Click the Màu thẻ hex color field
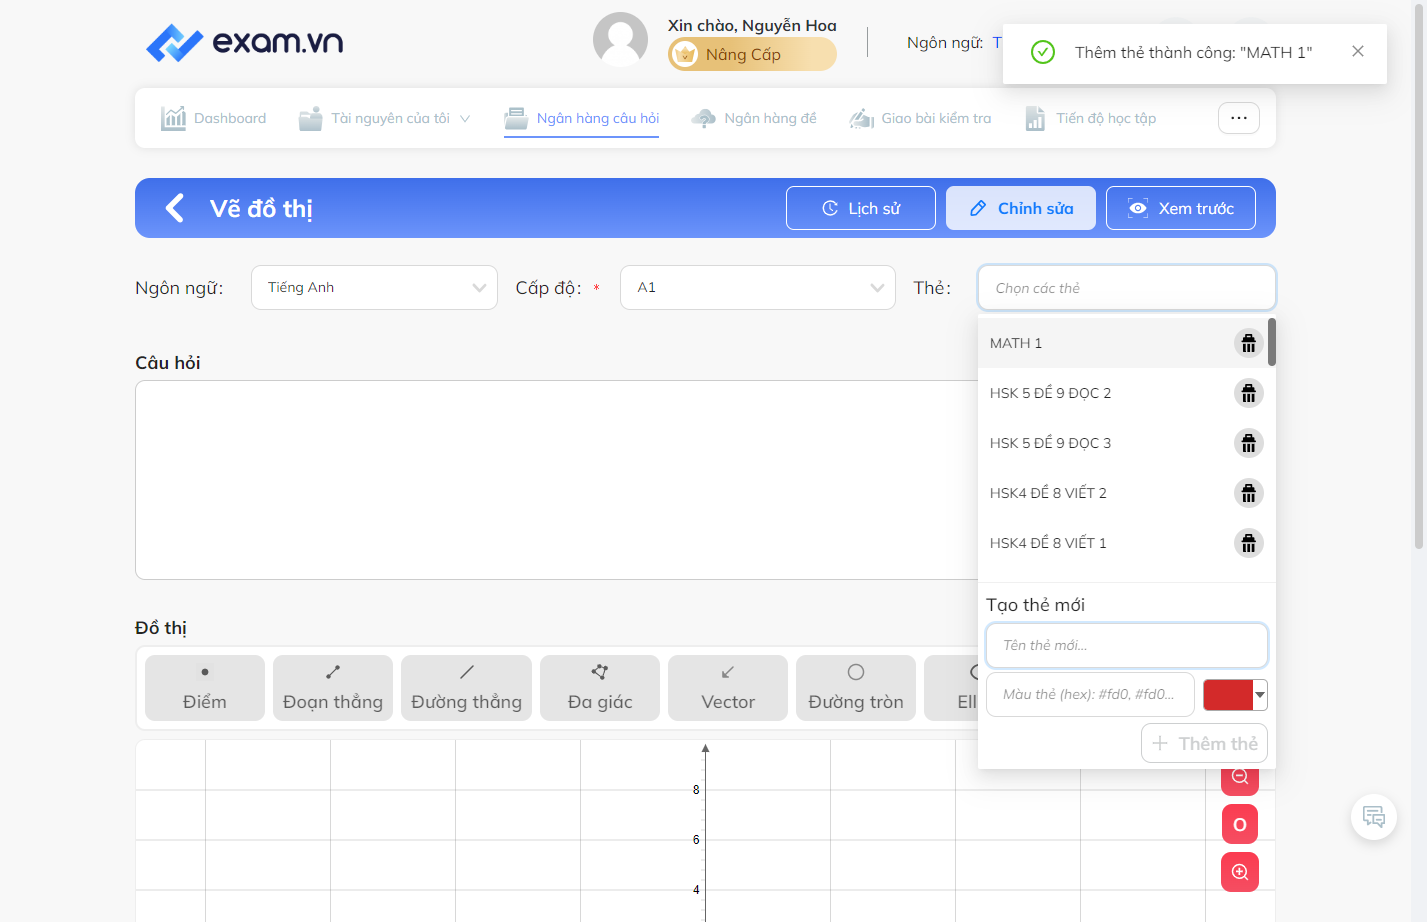Screen dimensions: 1427x922 (1091, 694)
